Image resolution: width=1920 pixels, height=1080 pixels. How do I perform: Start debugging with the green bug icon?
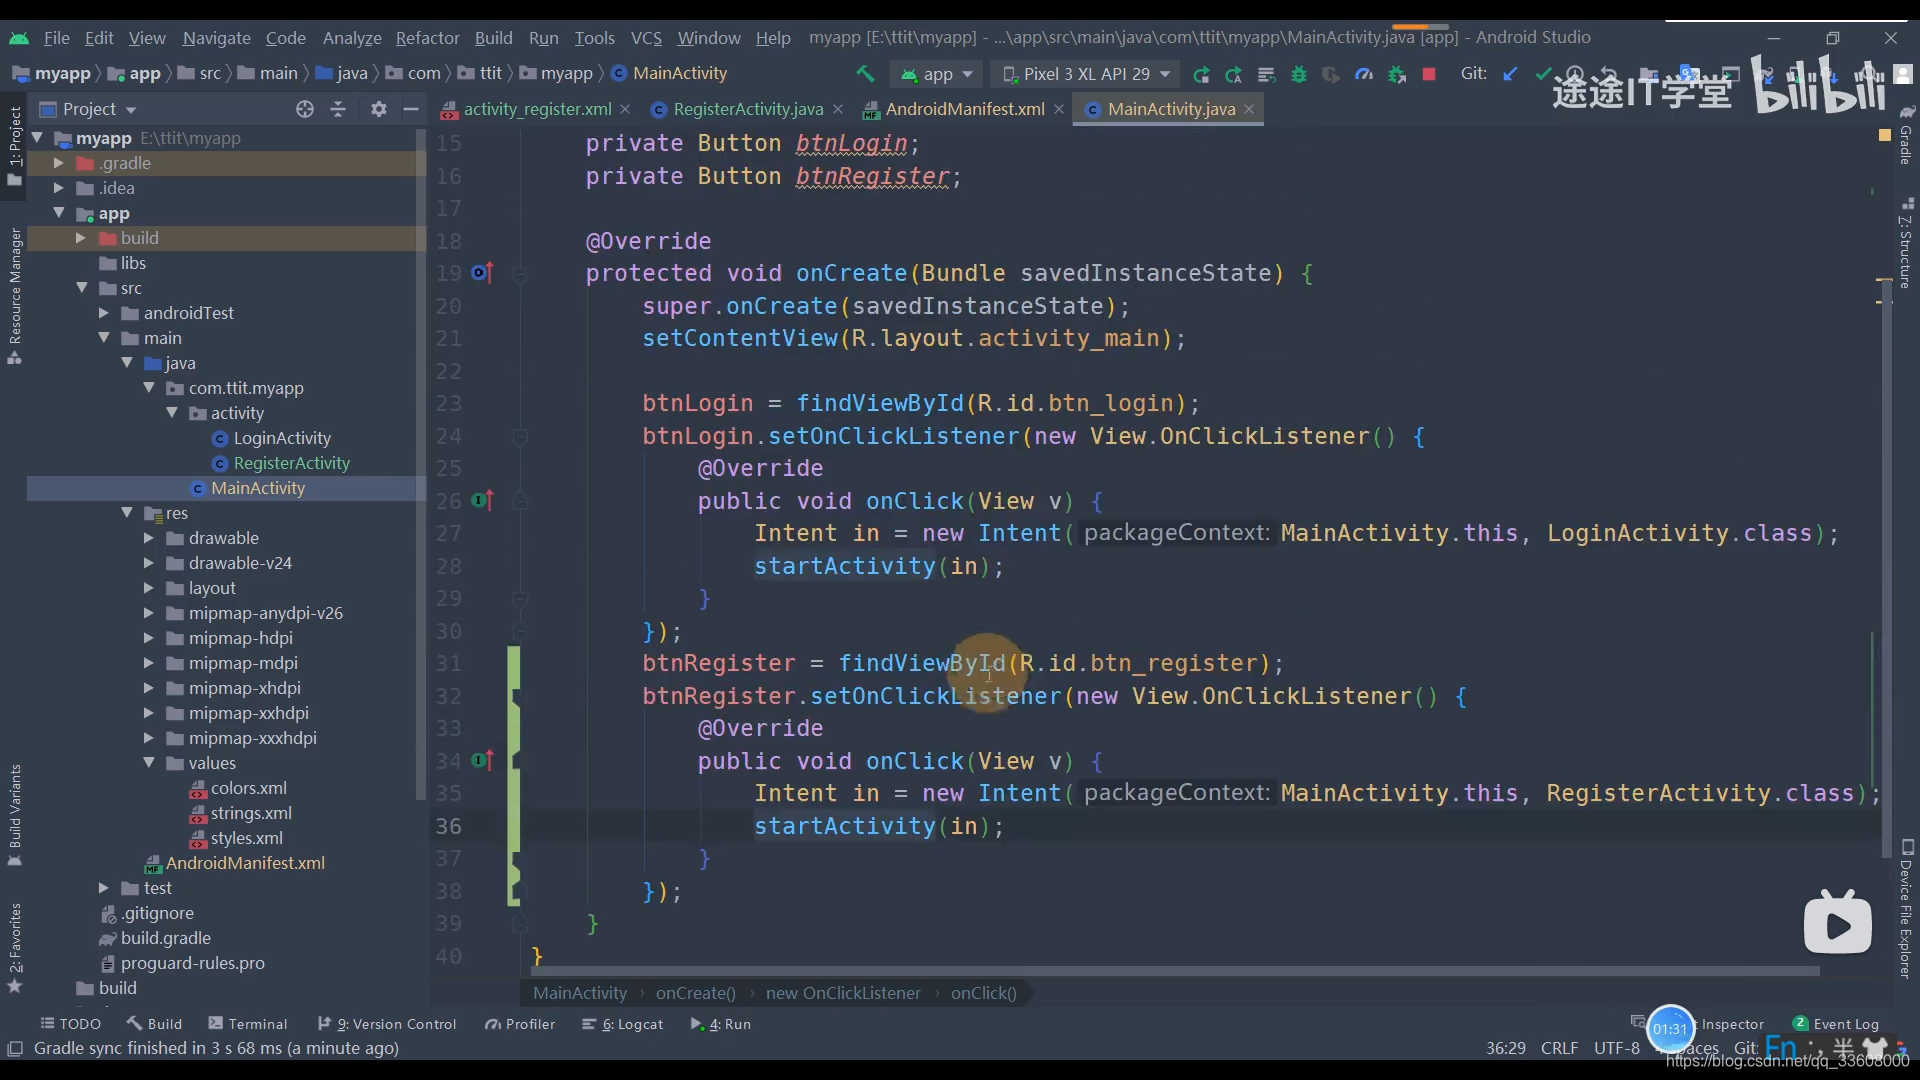click(x=1298, y=74)
